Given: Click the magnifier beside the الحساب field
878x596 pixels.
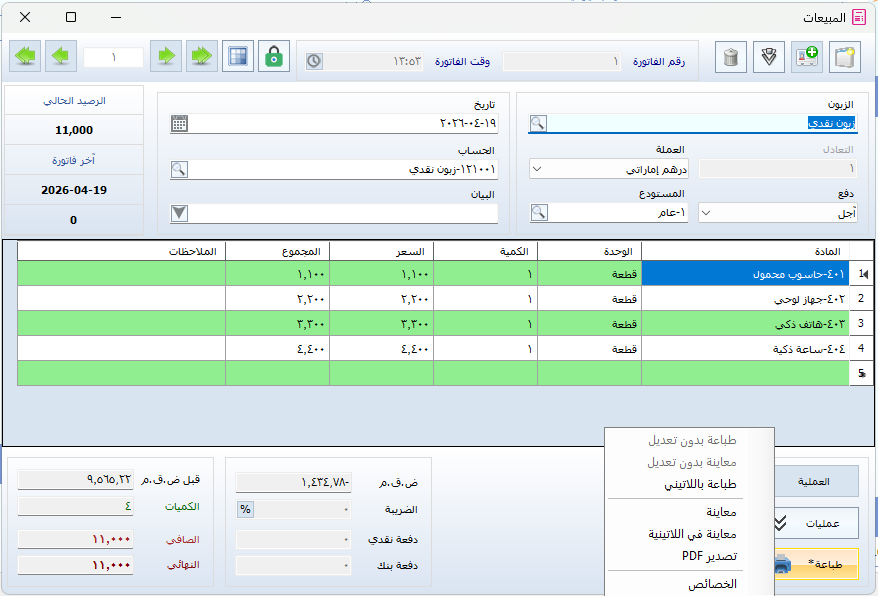Looking at the screenshot, I should click(x=179, y=169).
